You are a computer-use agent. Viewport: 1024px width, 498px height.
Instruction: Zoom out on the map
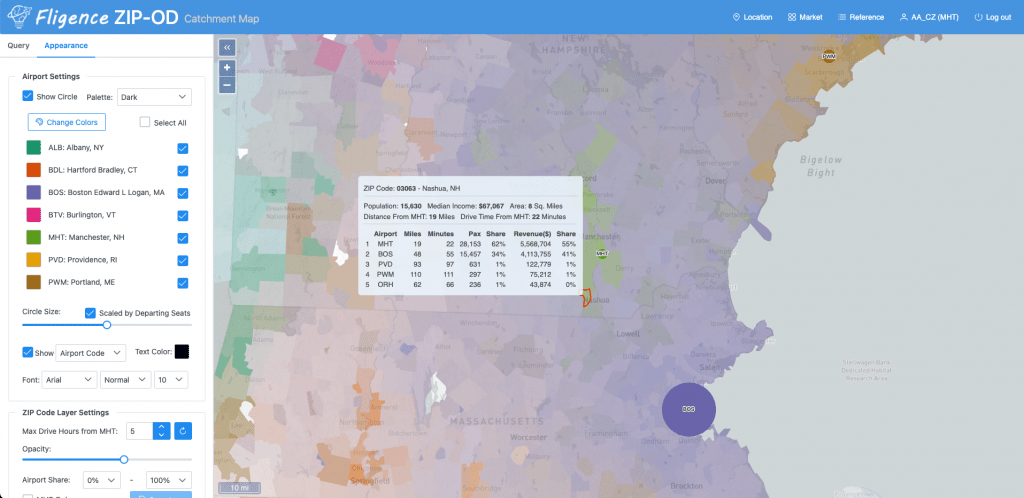pyautogui.click(x=227, y=84)
